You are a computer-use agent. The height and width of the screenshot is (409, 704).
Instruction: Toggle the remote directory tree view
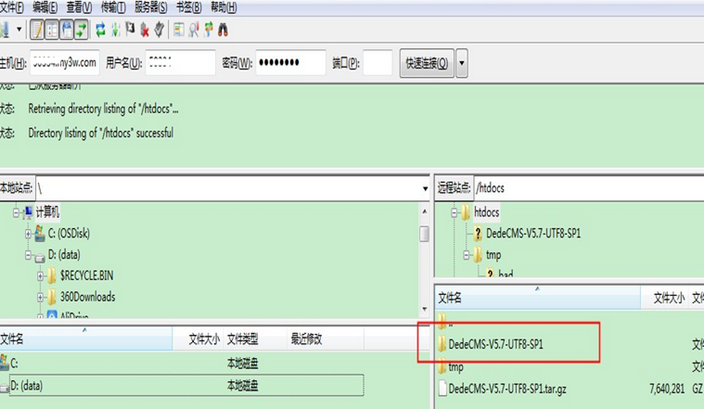pyautogui.click(x=66, y=30)
